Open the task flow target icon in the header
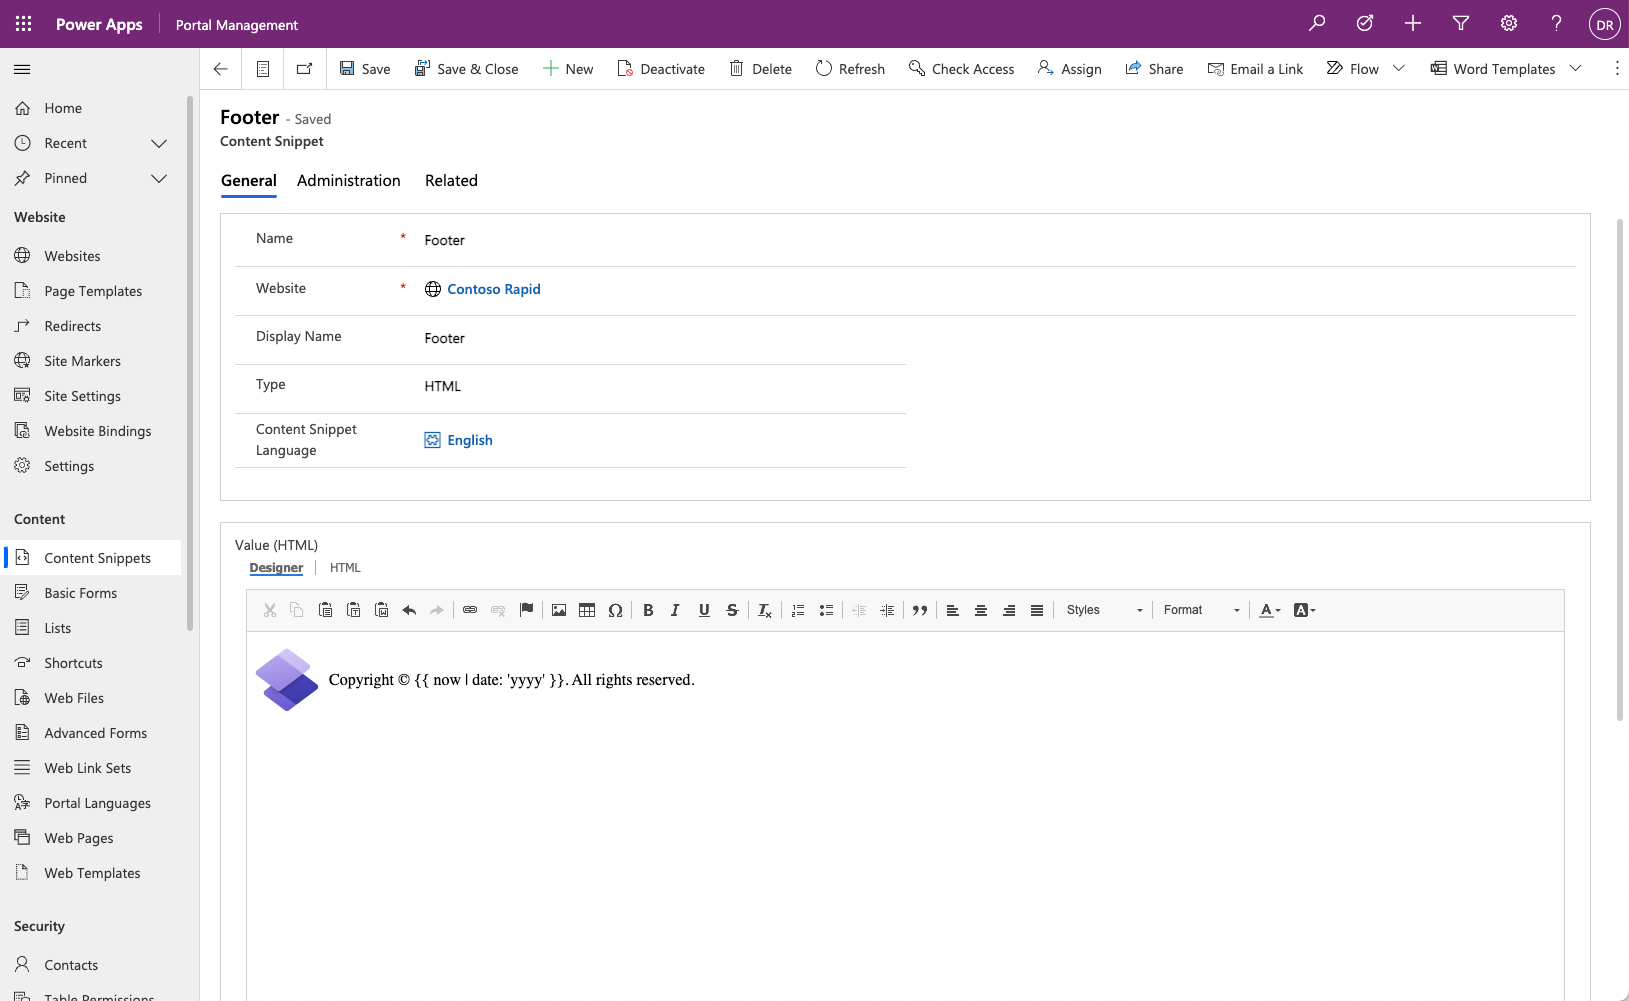 click(x=1365, y=23)
